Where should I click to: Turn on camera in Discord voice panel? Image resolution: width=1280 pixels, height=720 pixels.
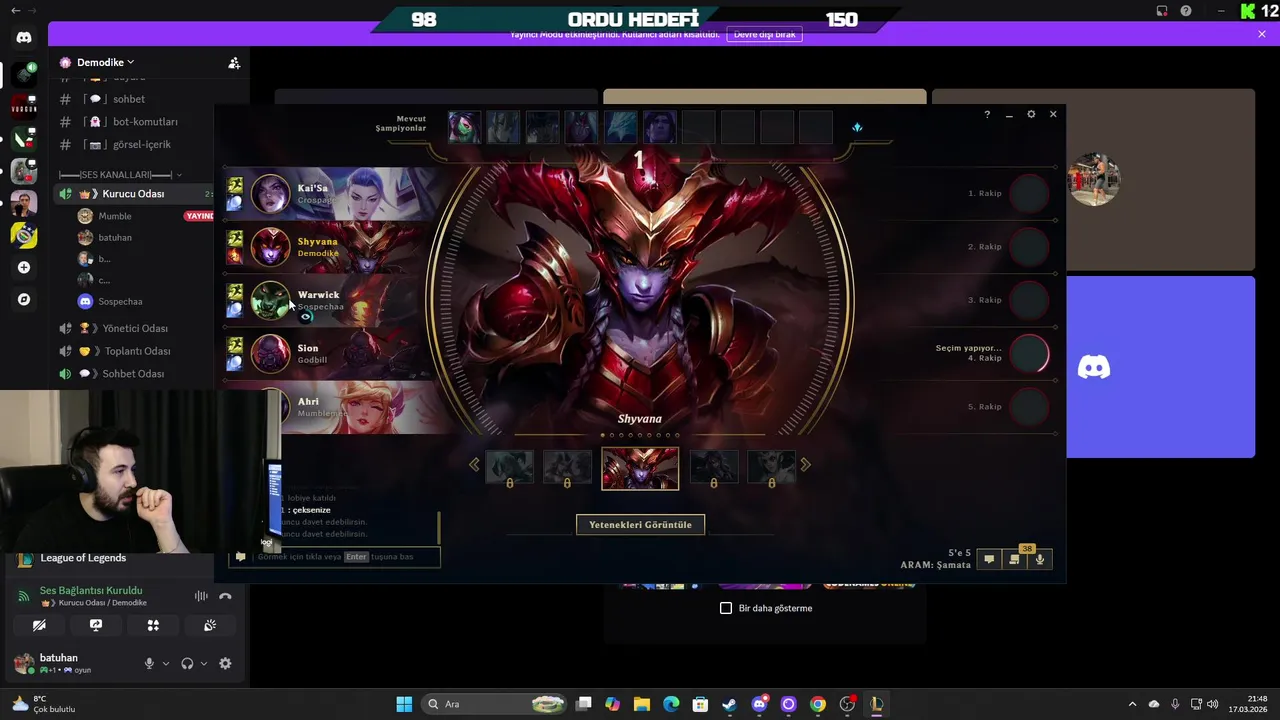(39, 625)
